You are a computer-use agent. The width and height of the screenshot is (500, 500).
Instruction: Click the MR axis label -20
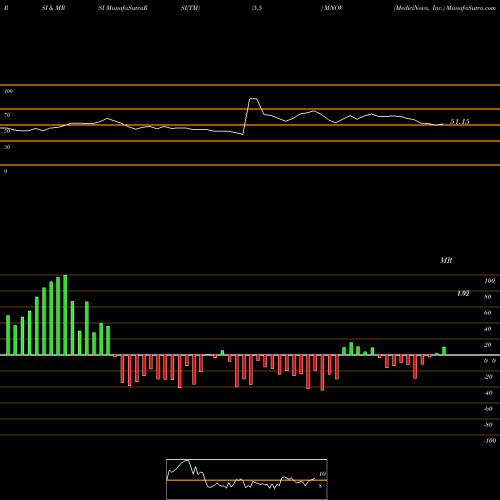(488, 377)
